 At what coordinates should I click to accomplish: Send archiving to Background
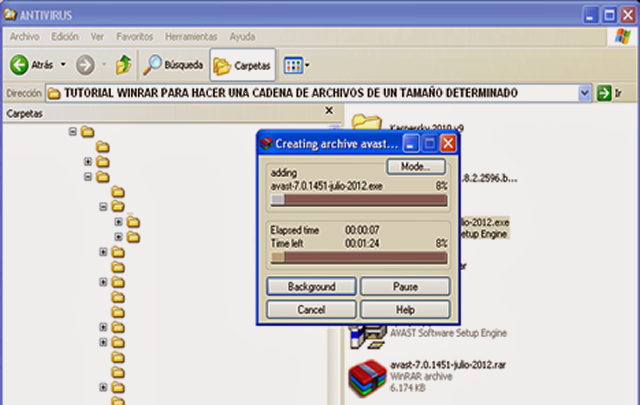click(x=311, y=287)
